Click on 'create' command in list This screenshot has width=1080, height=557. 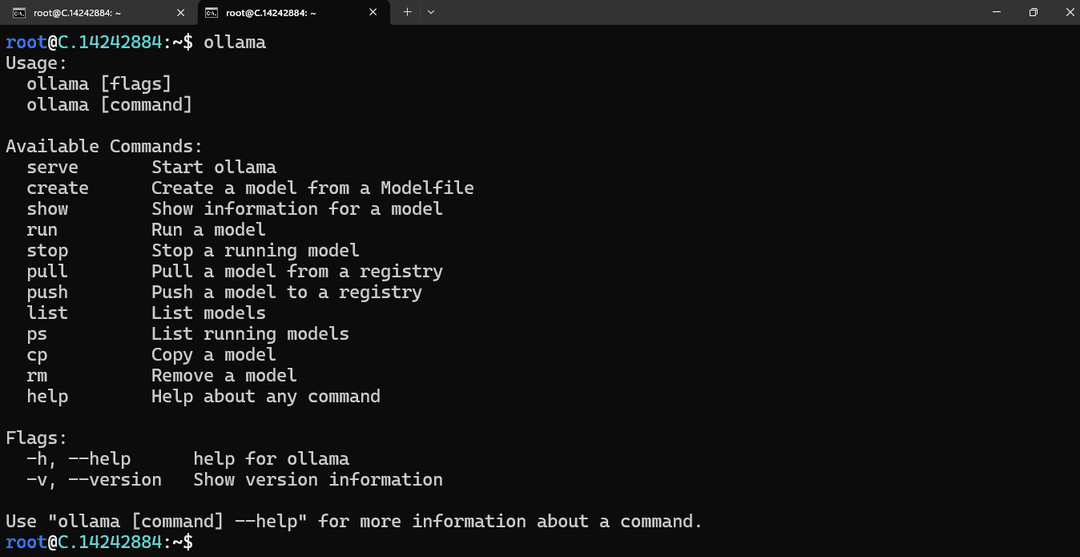58,188
